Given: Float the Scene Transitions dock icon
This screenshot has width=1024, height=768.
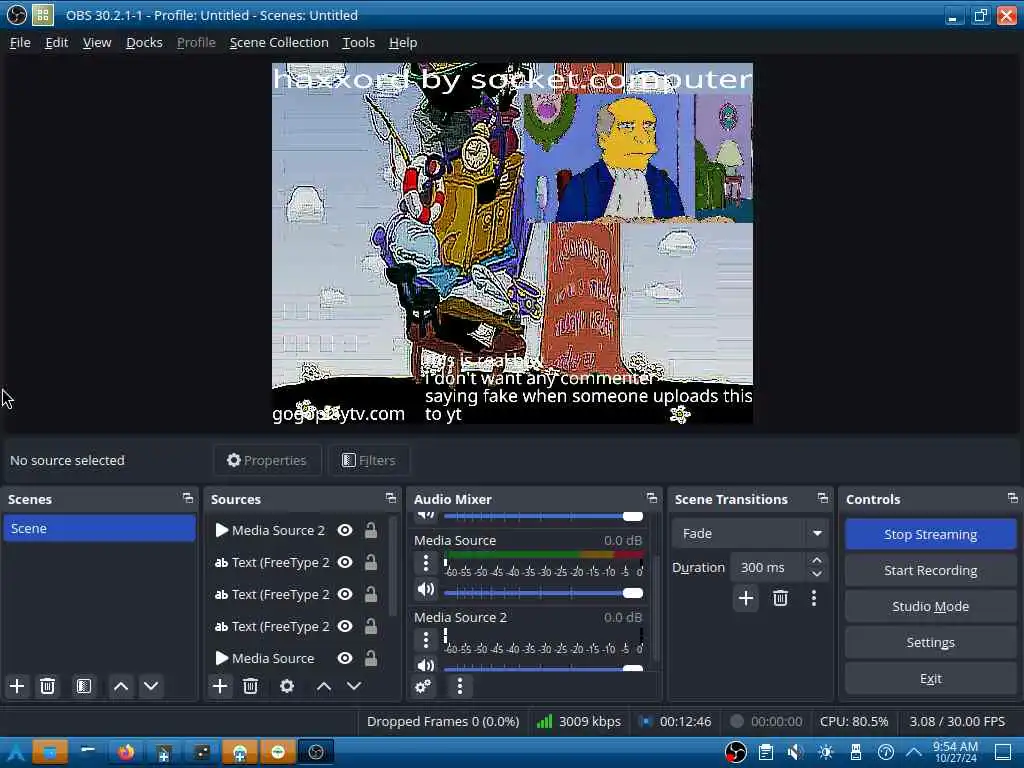Looking at the screenshot, I should point(823,499).
